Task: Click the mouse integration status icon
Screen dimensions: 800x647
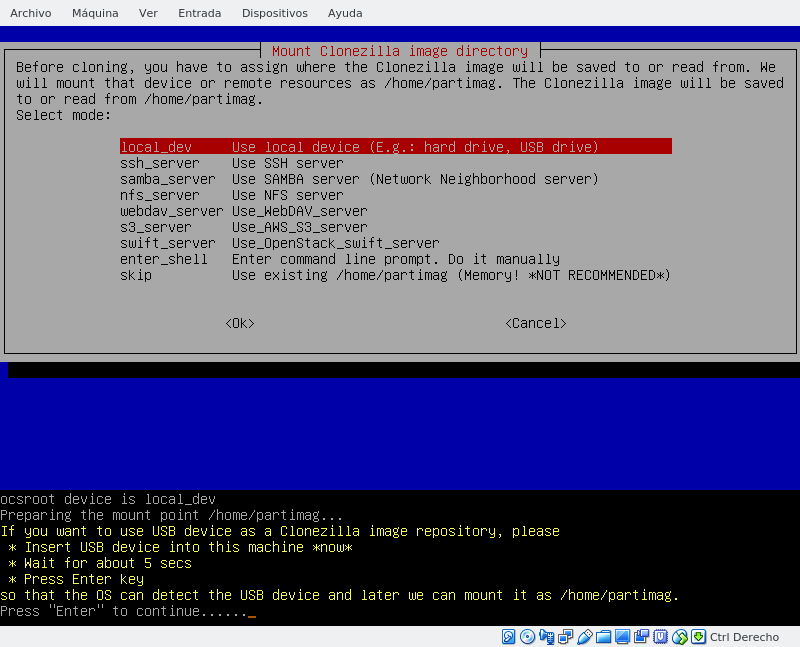Action: point(679,637)
